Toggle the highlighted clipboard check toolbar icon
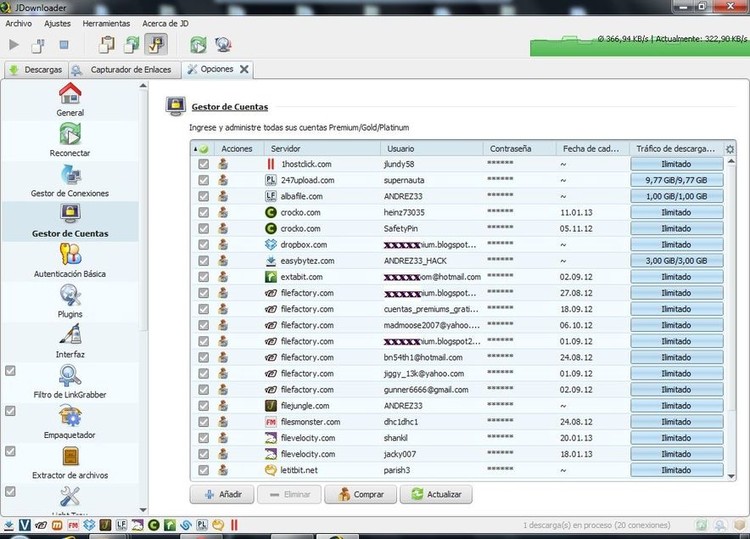The width and height of the screenshot is (750, 539). [x=156, y=44]
